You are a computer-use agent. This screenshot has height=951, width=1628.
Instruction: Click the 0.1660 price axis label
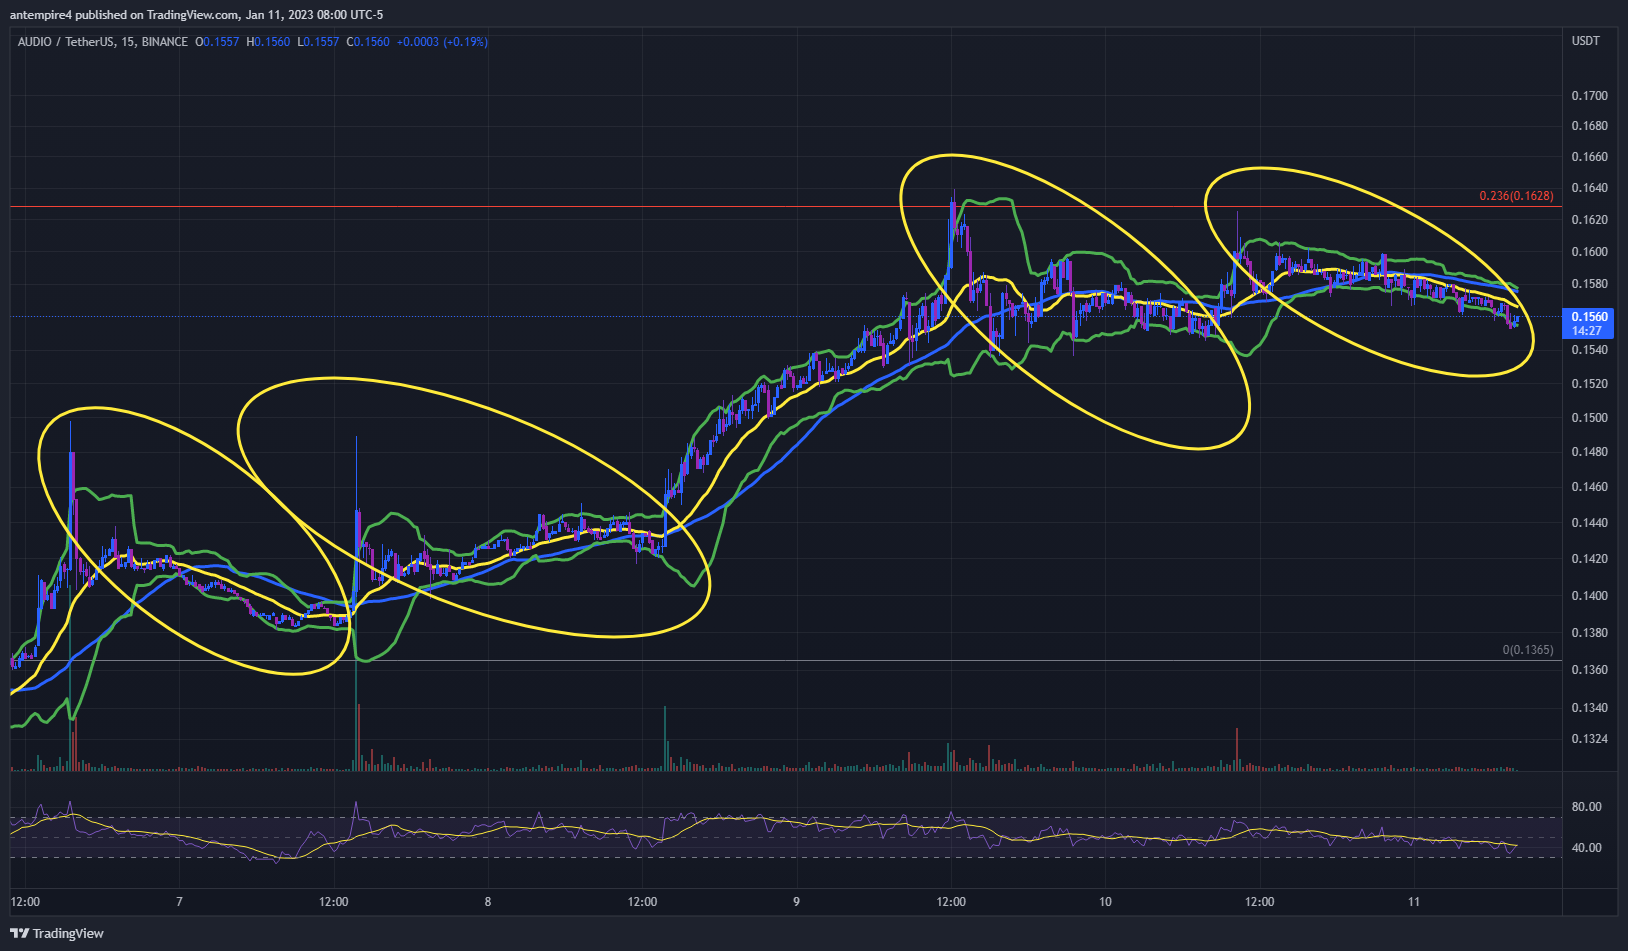(x=1590, y=157)
